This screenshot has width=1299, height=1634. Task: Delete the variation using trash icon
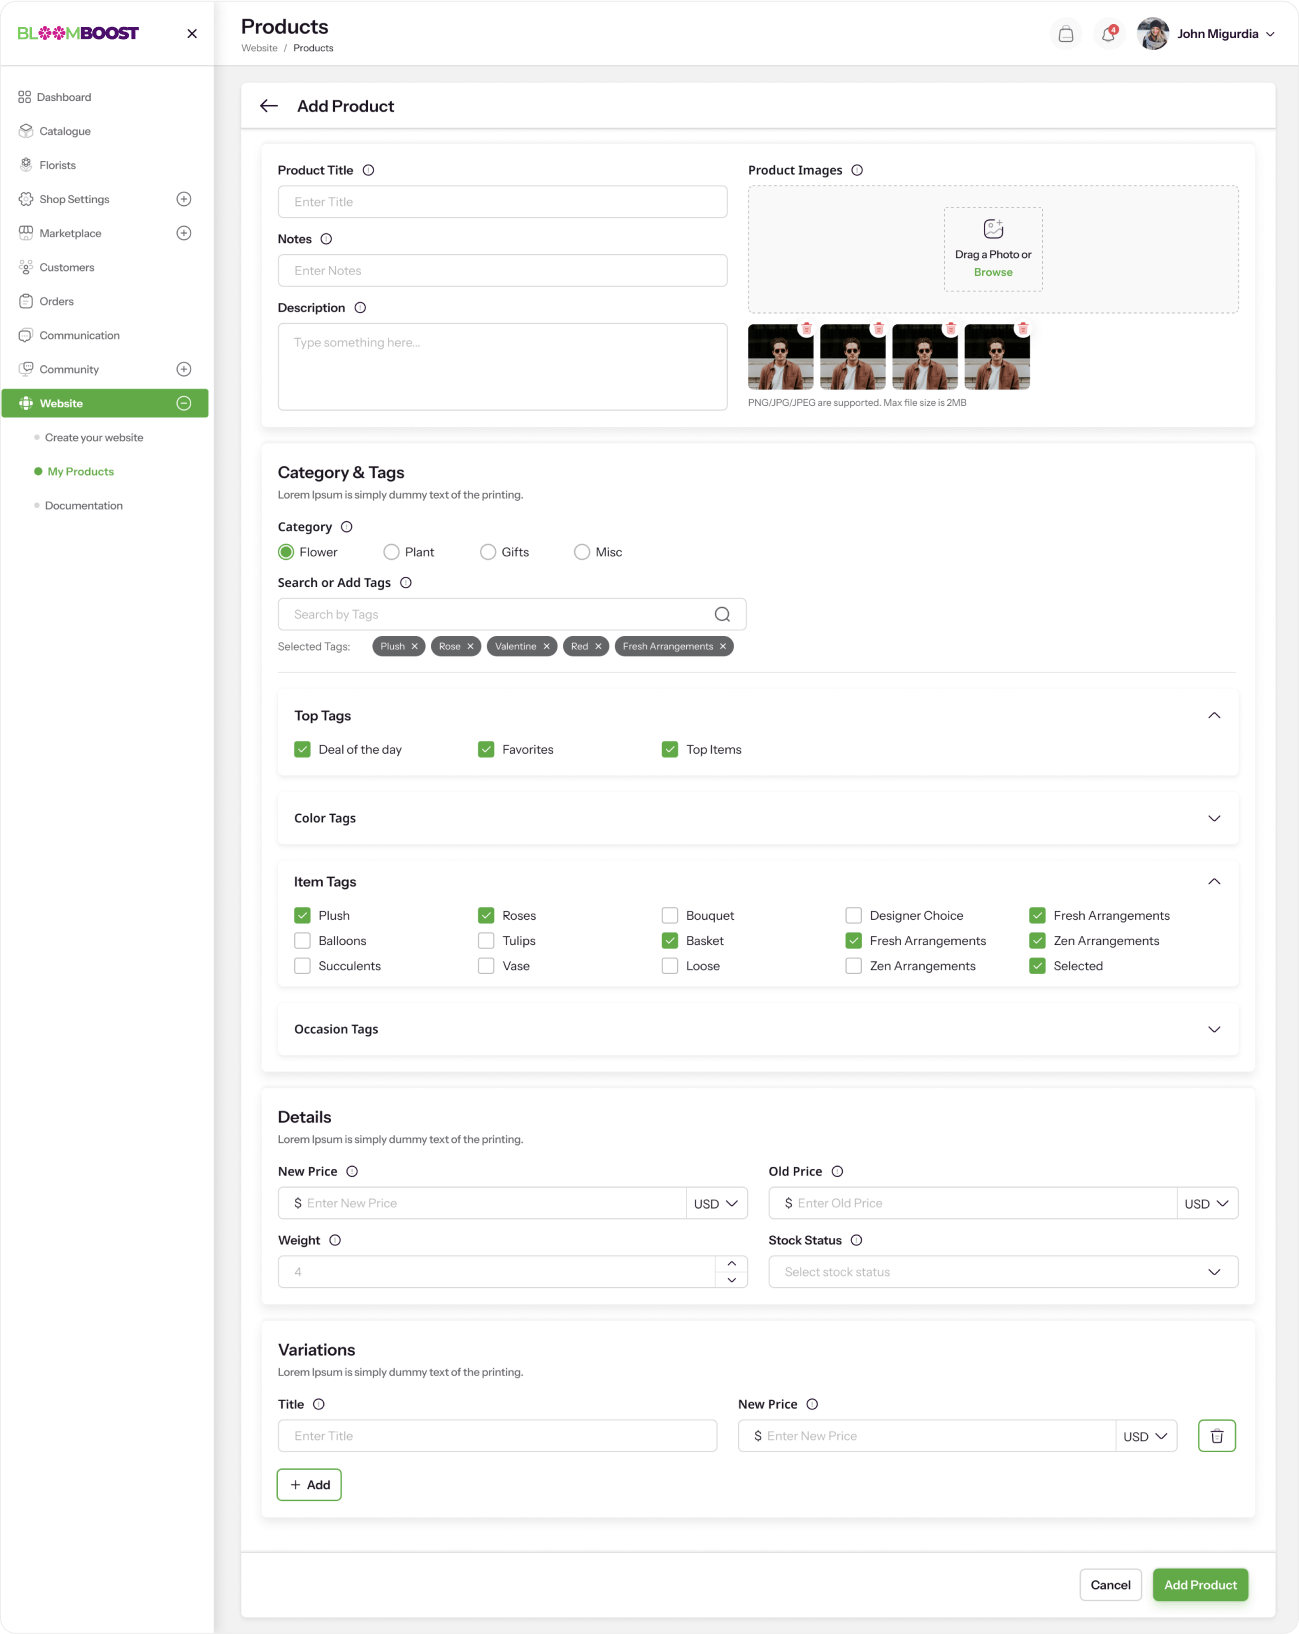[1216, 1436]
